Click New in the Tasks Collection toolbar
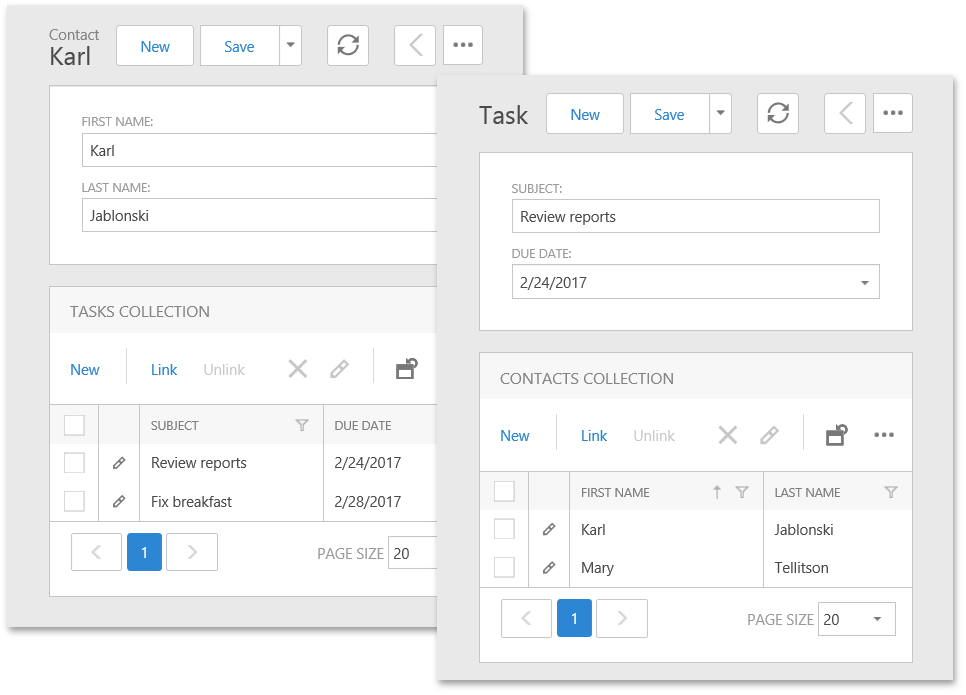This screenshot has height=695, width=966. (x=85, y=370)
